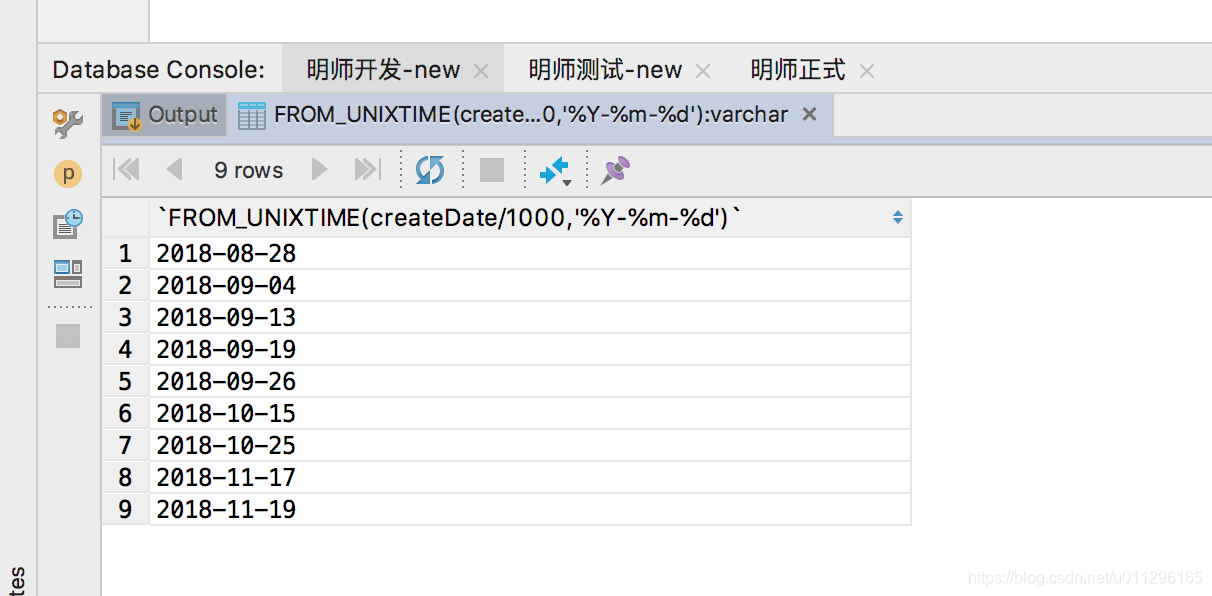Click the gray stop square in sidebar
1212x596 pixels.
(68, 336)
